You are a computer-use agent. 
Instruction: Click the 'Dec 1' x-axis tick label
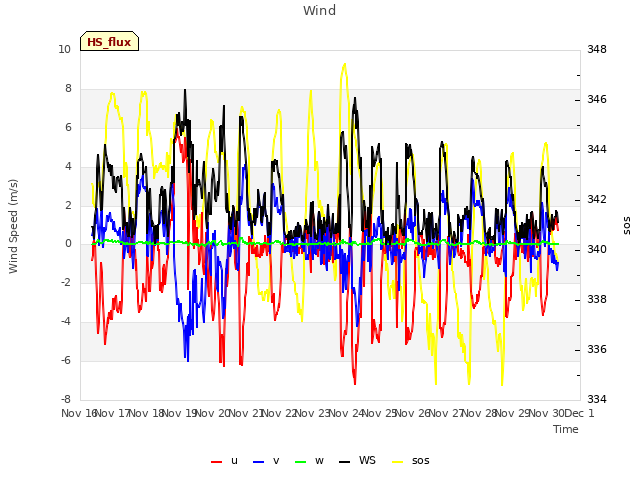[x=580, y=413]
